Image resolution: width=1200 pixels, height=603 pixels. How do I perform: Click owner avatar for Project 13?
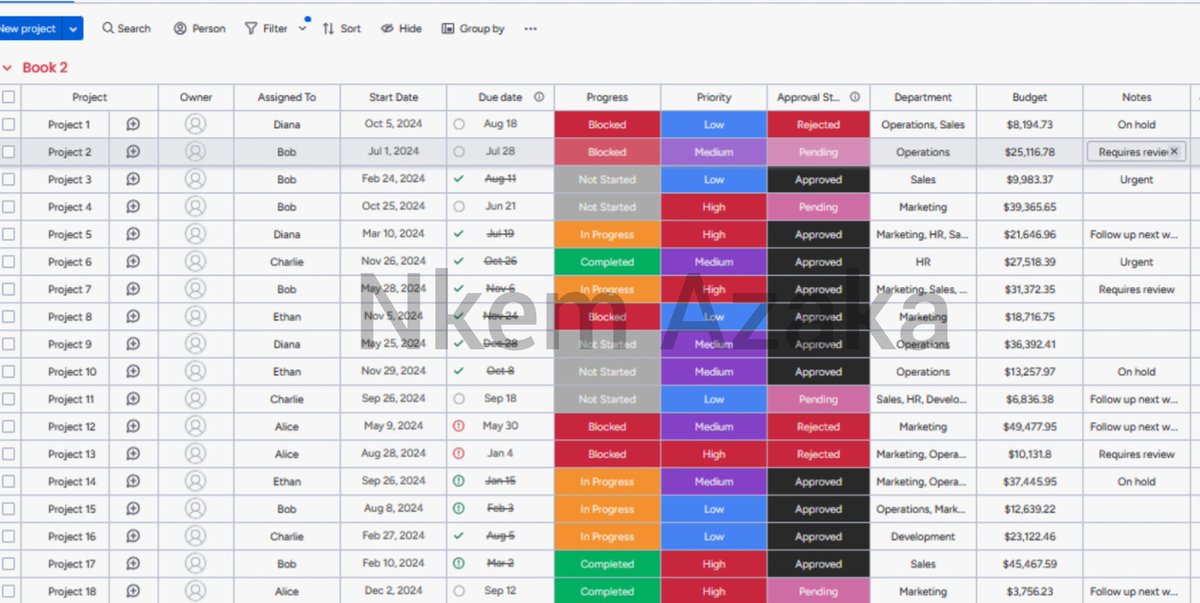click(195, 454)
